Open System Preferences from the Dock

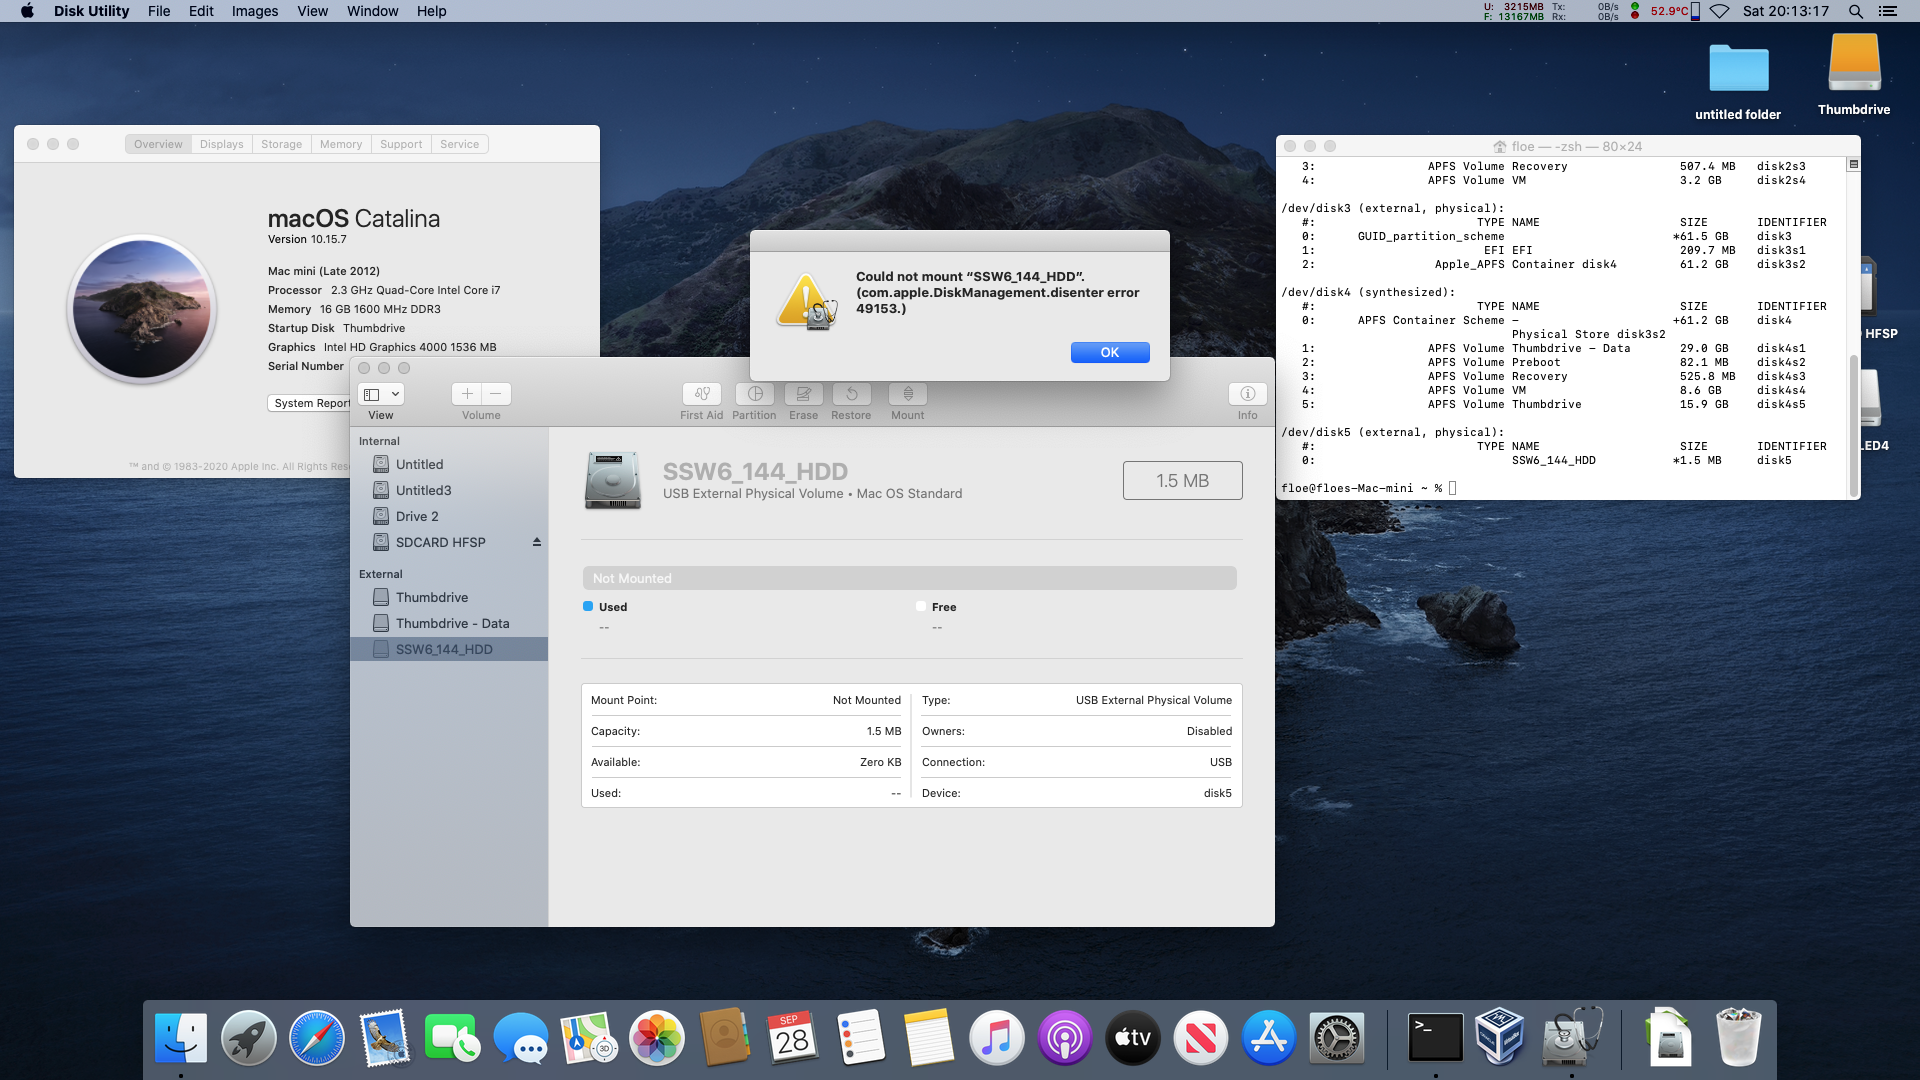point(1337,1038)
